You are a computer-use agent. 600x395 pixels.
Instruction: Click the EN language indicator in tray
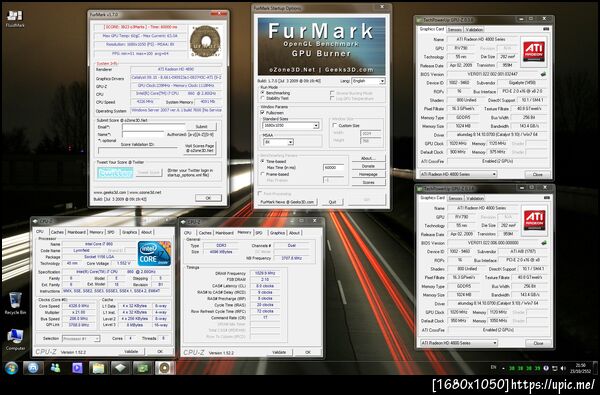(494, 368)
